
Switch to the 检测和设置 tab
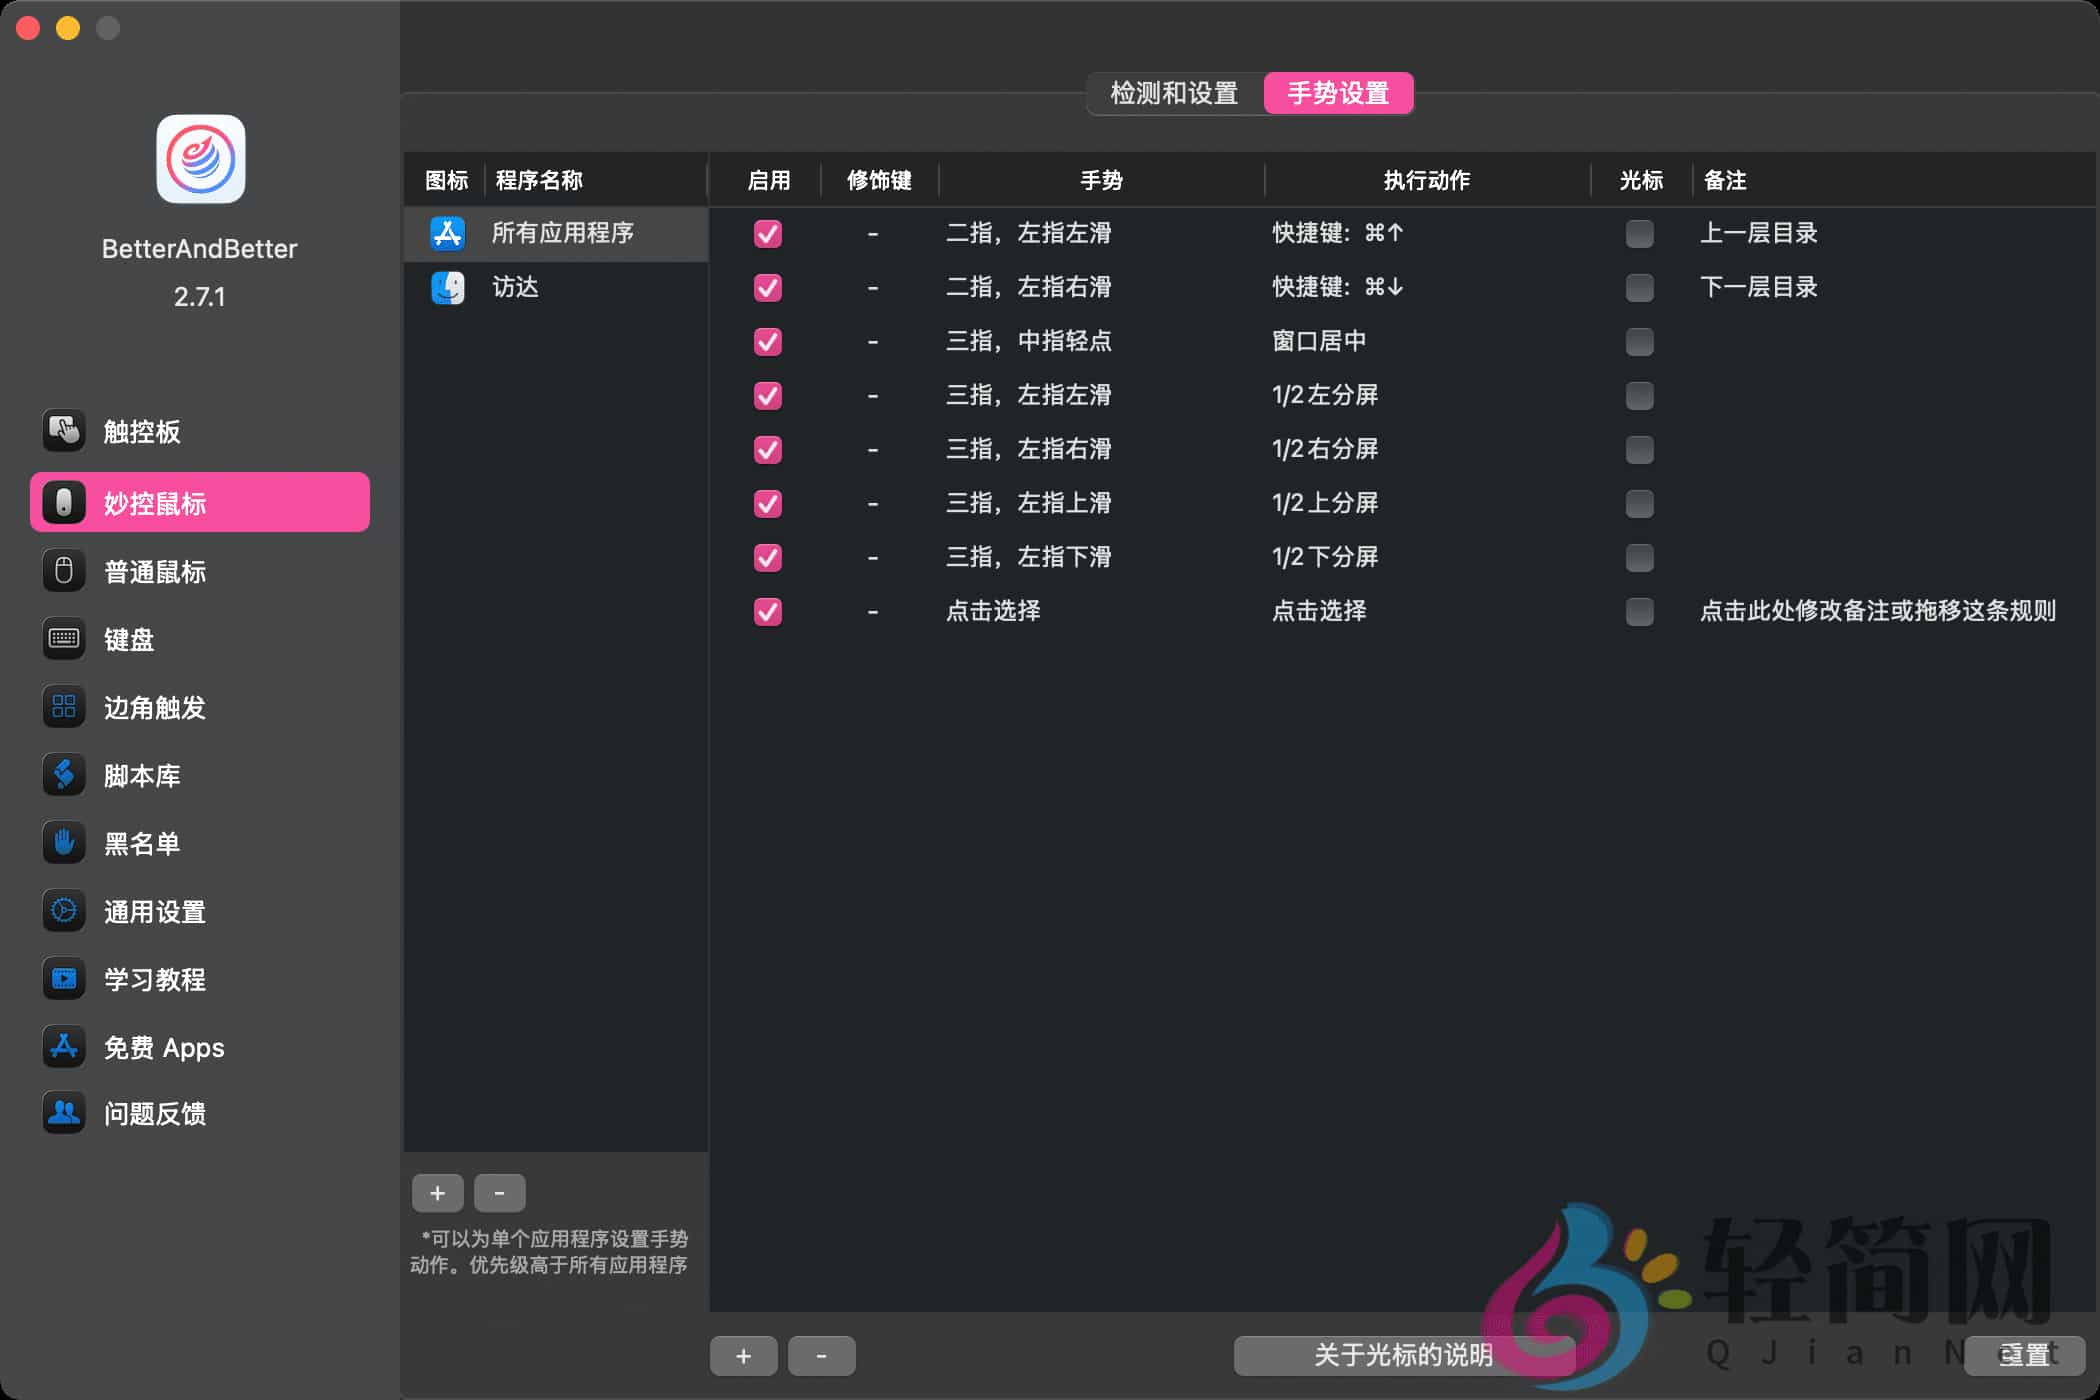[x=1172, y=93]
